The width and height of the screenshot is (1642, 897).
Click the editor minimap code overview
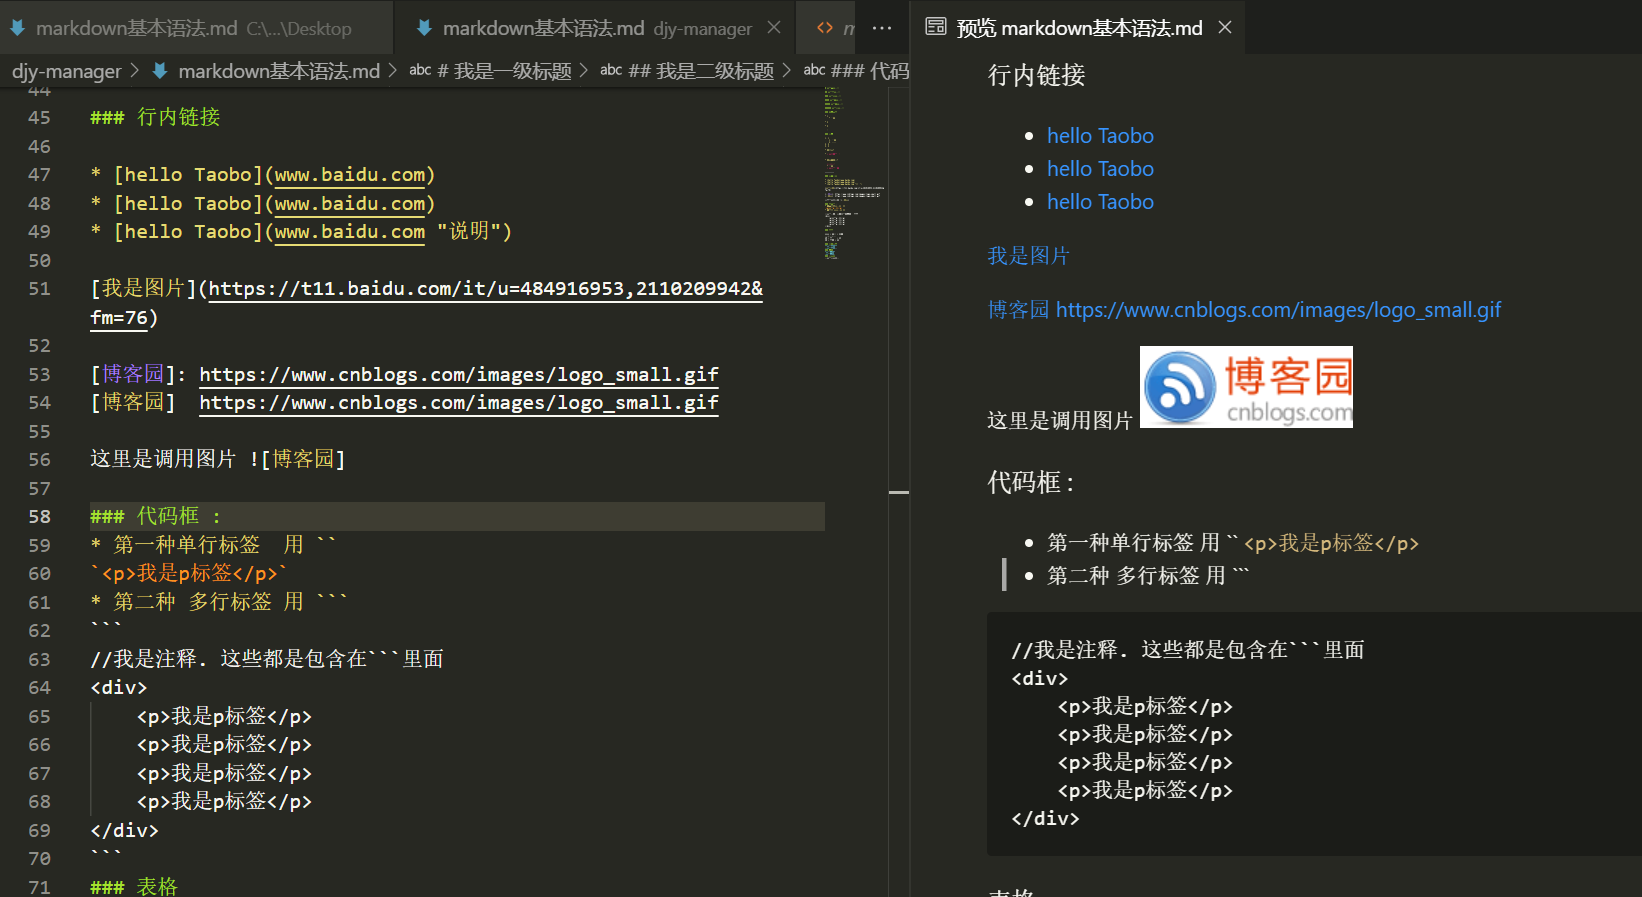[x=855, y=172]
